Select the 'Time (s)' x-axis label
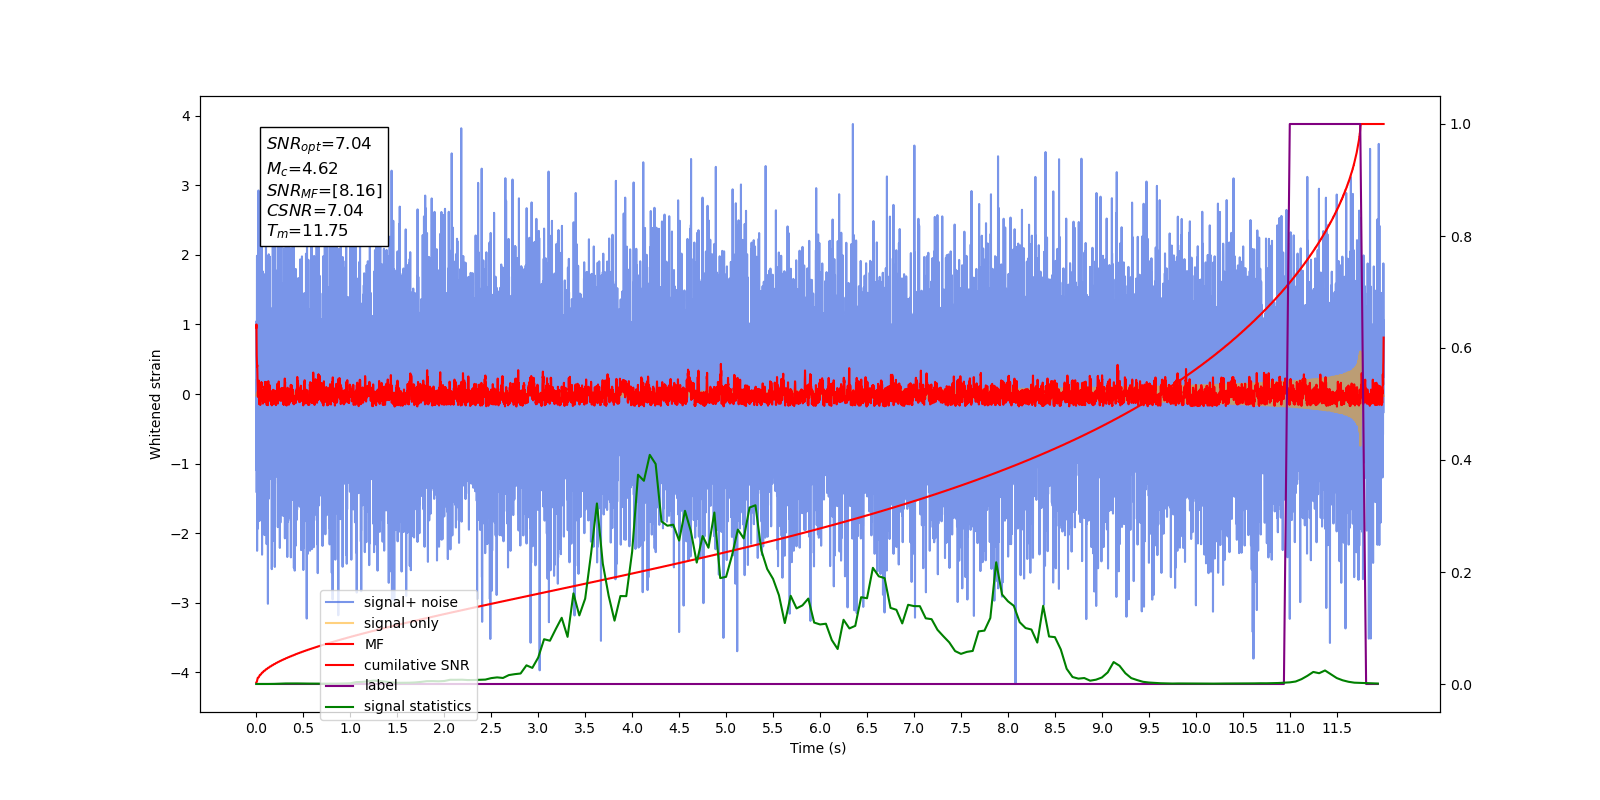 coord(818,748)
